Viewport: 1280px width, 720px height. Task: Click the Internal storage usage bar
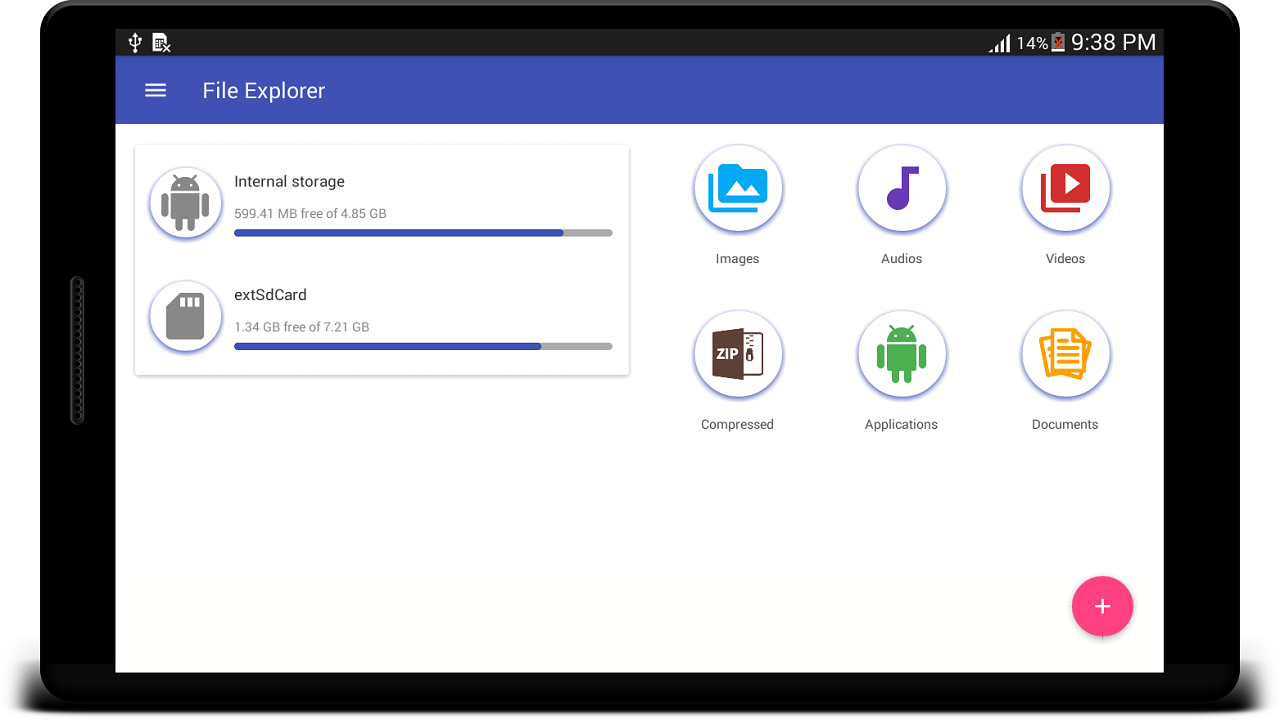(423, 233)
